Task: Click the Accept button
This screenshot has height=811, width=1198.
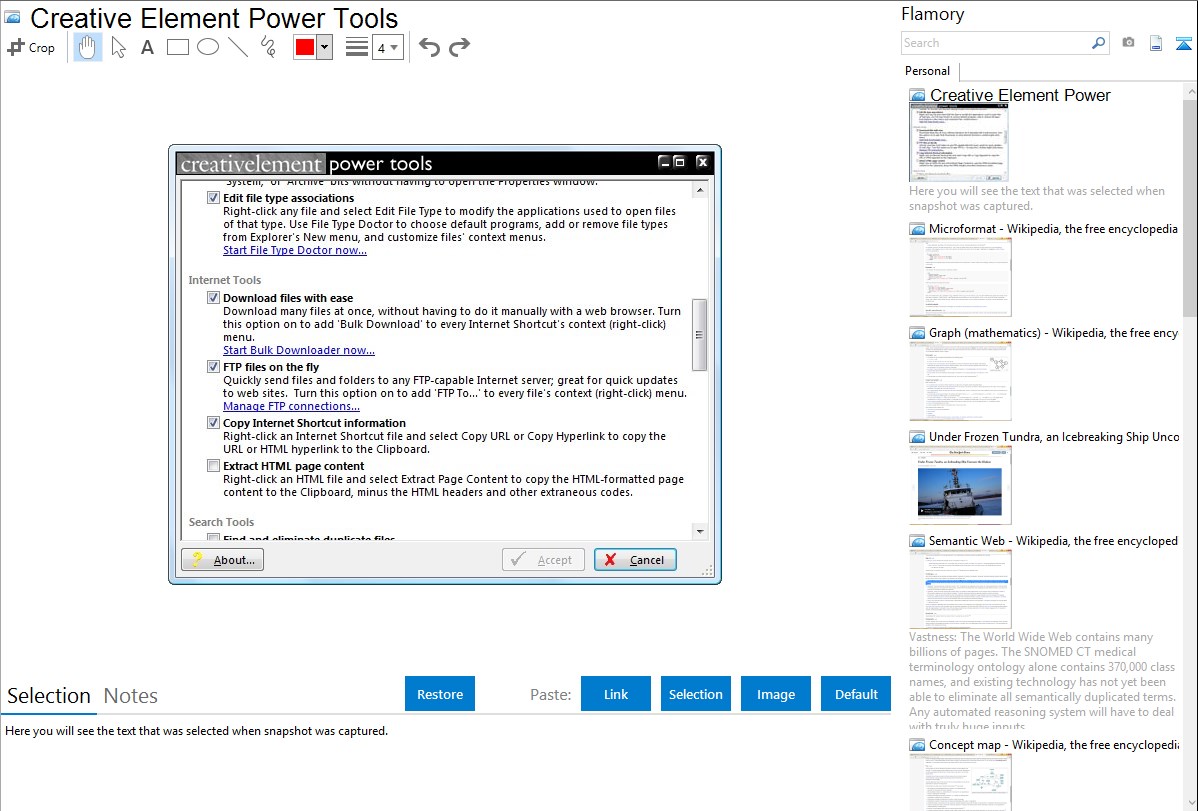Action: [x=543, y=560]
